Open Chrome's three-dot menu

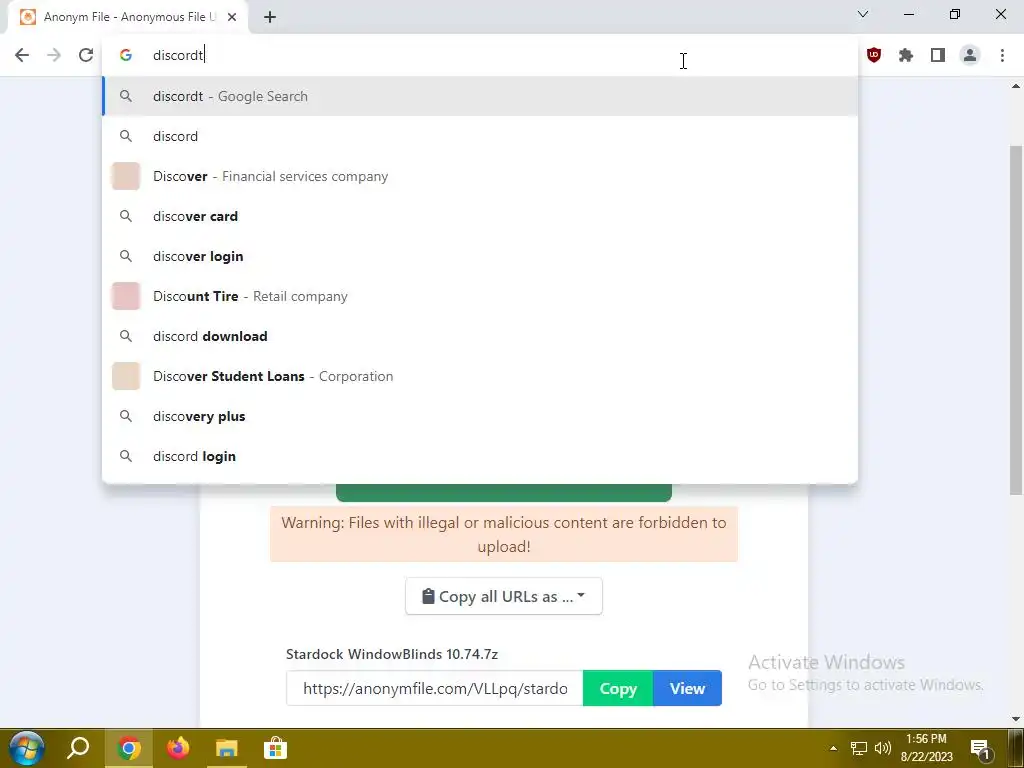(1002, 56)
